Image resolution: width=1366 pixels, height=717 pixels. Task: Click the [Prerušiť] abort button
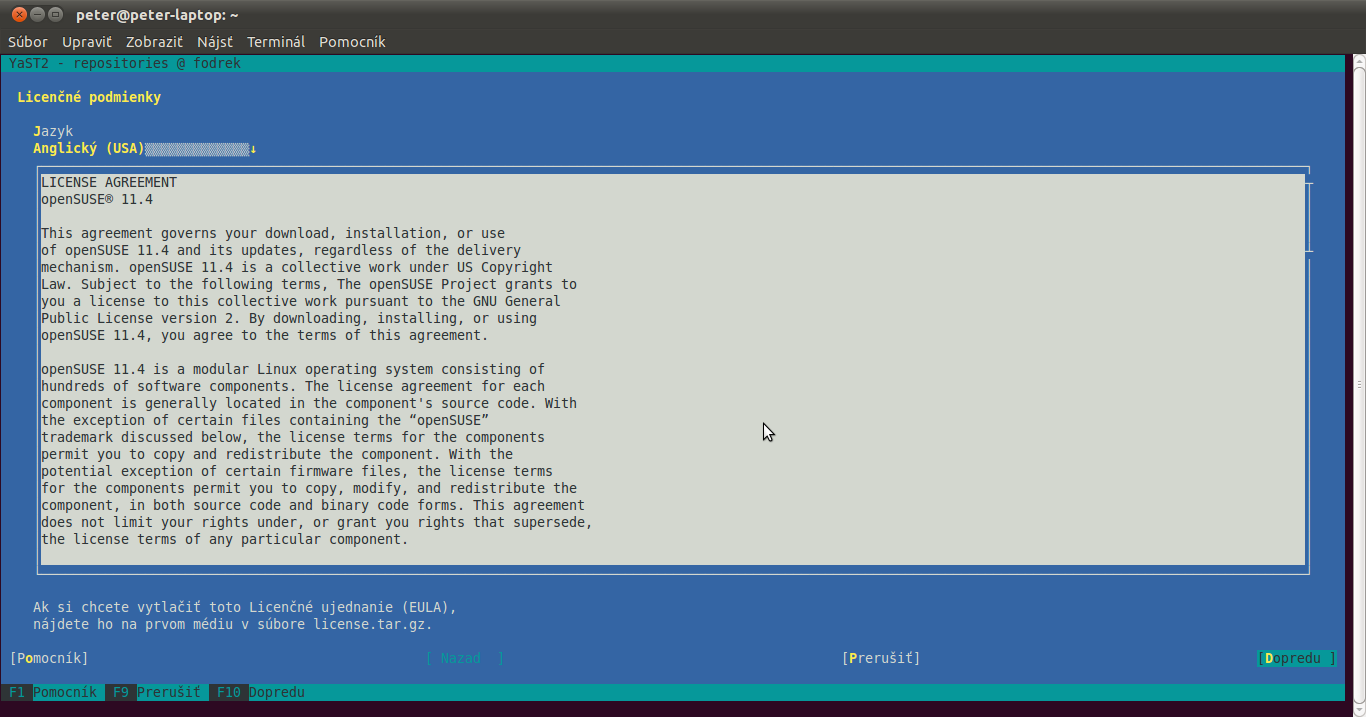click(881, 658)
